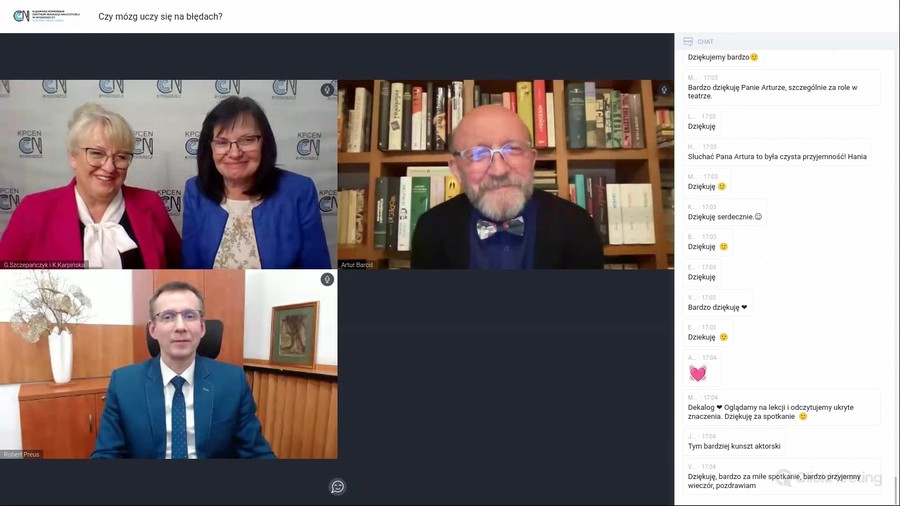This screenshot has height=506, width=900.
Task: Click the microphone icon on Artur Barciś's video
Action: click(664, 90)
